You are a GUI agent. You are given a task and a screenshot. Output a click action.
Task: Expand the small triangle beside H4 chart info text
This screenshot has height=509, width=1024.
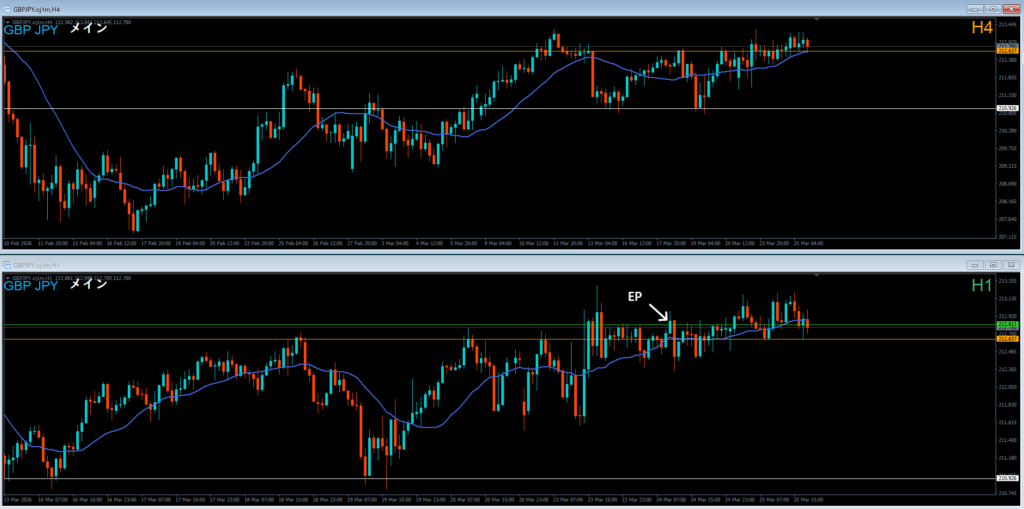8,22
